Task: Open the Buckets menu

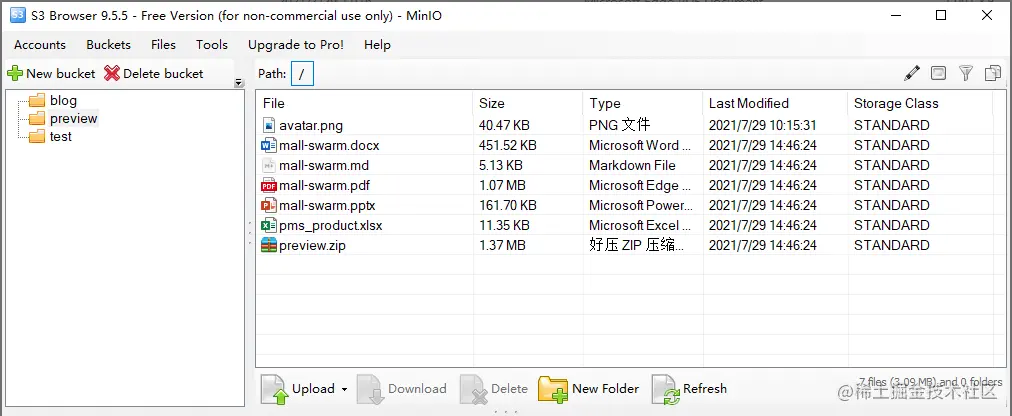Action: point(108,45)
